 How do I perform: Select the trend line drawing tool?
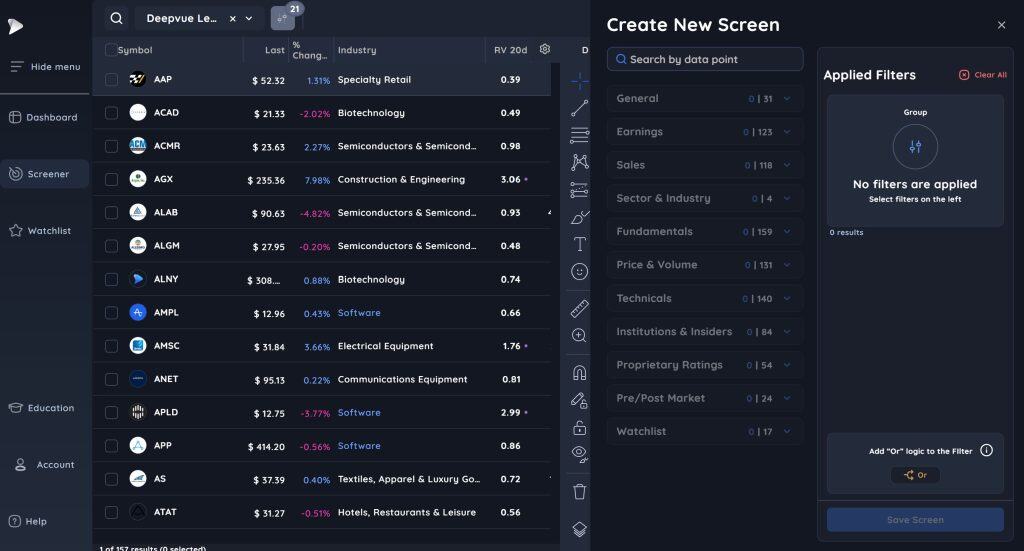[579, 108]
